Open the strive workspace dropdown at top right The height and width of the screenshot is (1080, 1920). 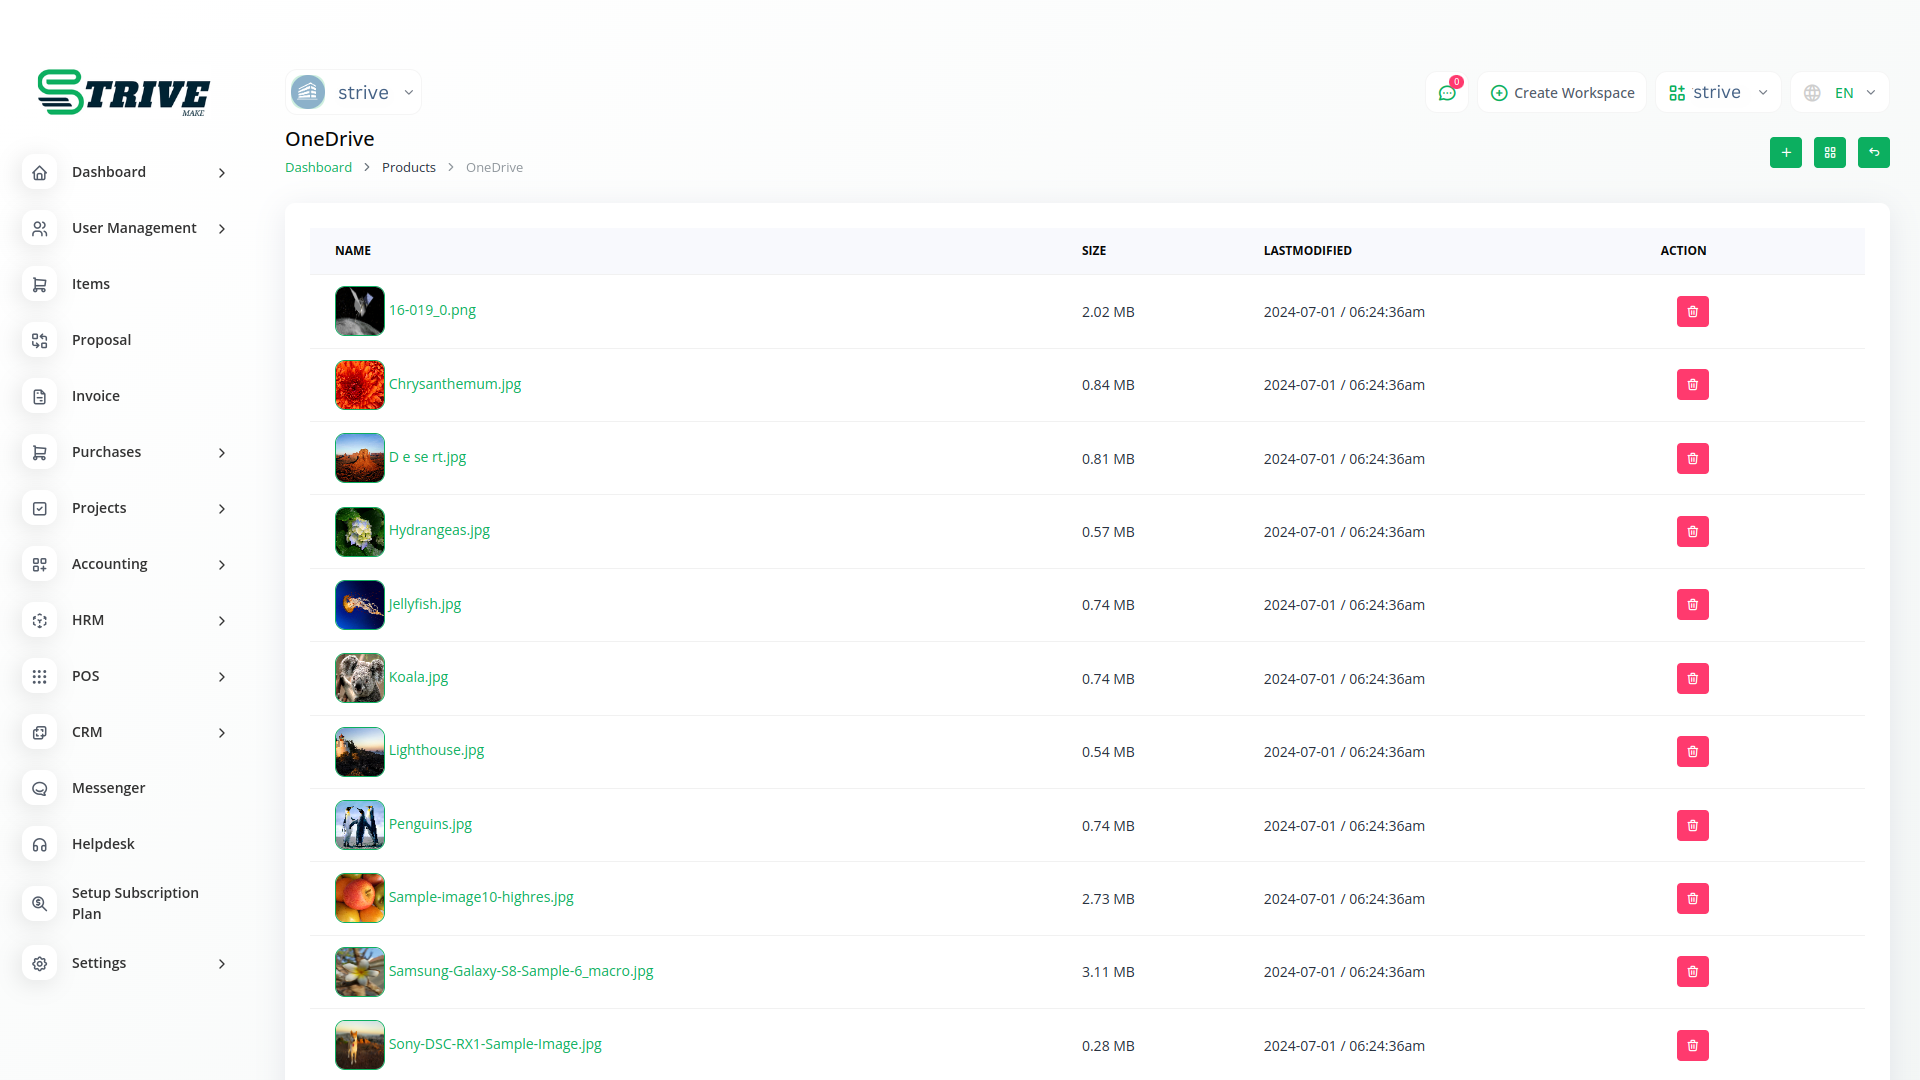(x=1718, y=93)
